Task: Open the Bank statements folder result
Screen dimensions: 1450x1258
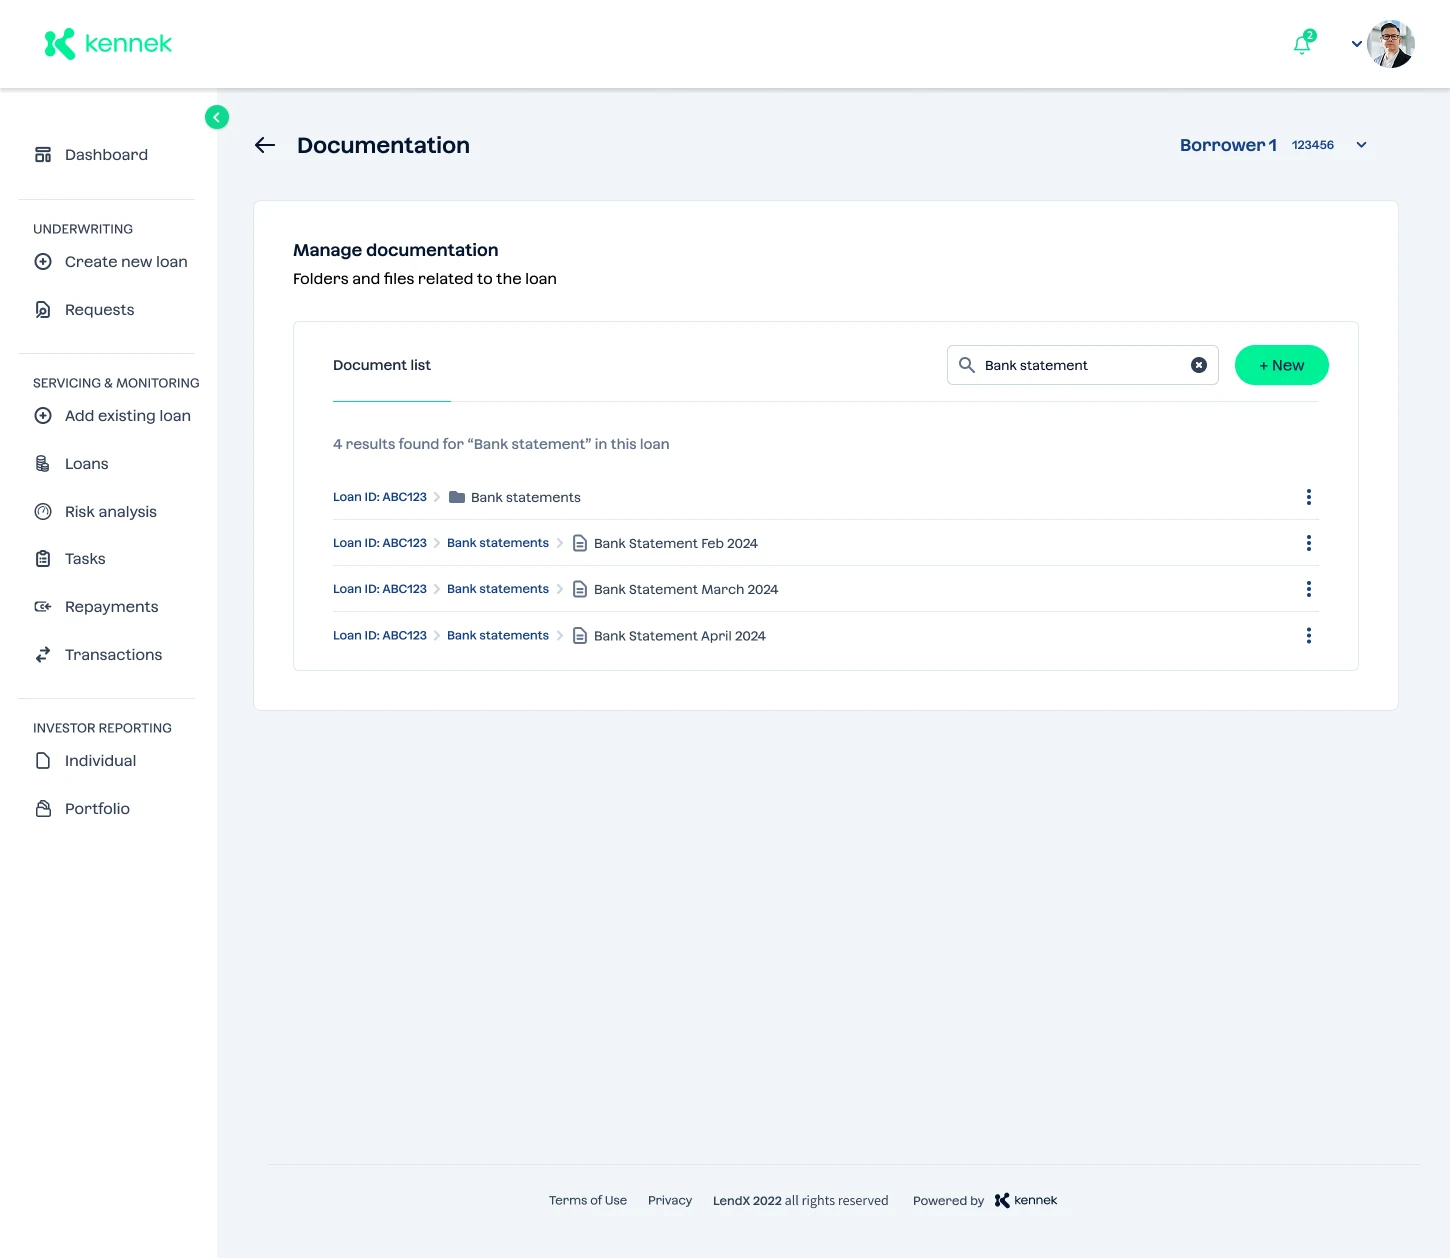Action: coord(515,497)
